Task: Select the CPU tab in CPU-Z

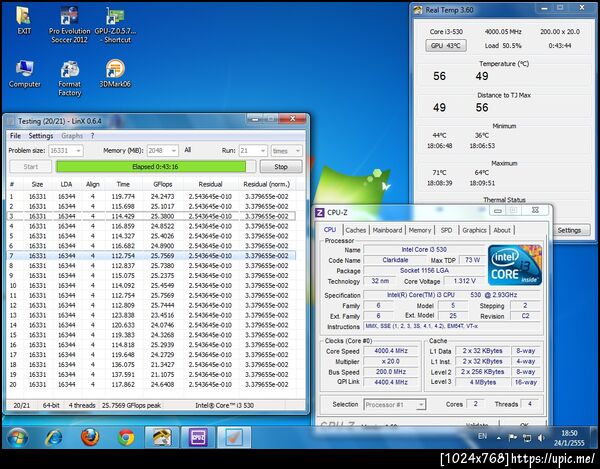Action: pyautogui.click(x=330, y=230)
